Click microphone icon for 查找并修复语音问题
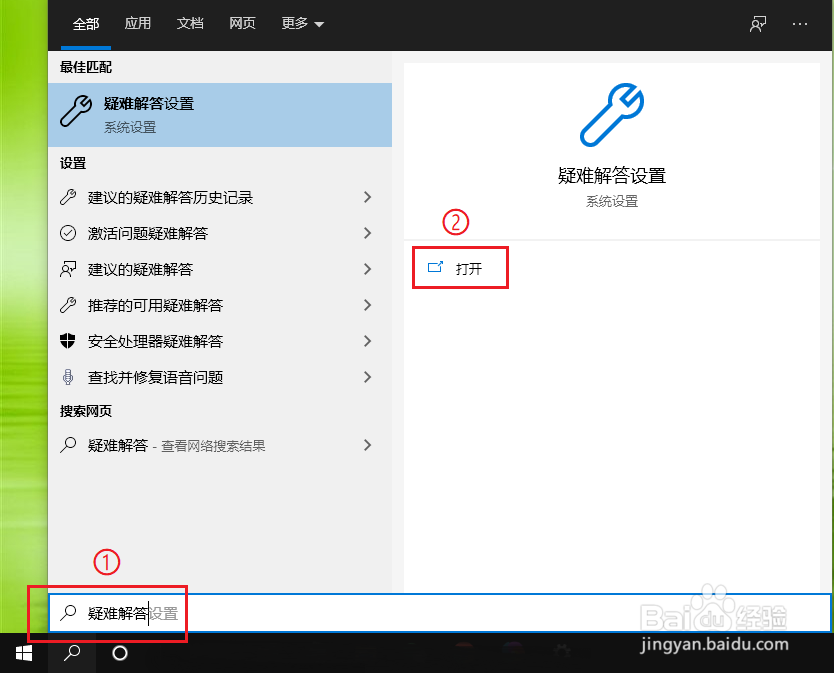 click(x=68, y=377)
